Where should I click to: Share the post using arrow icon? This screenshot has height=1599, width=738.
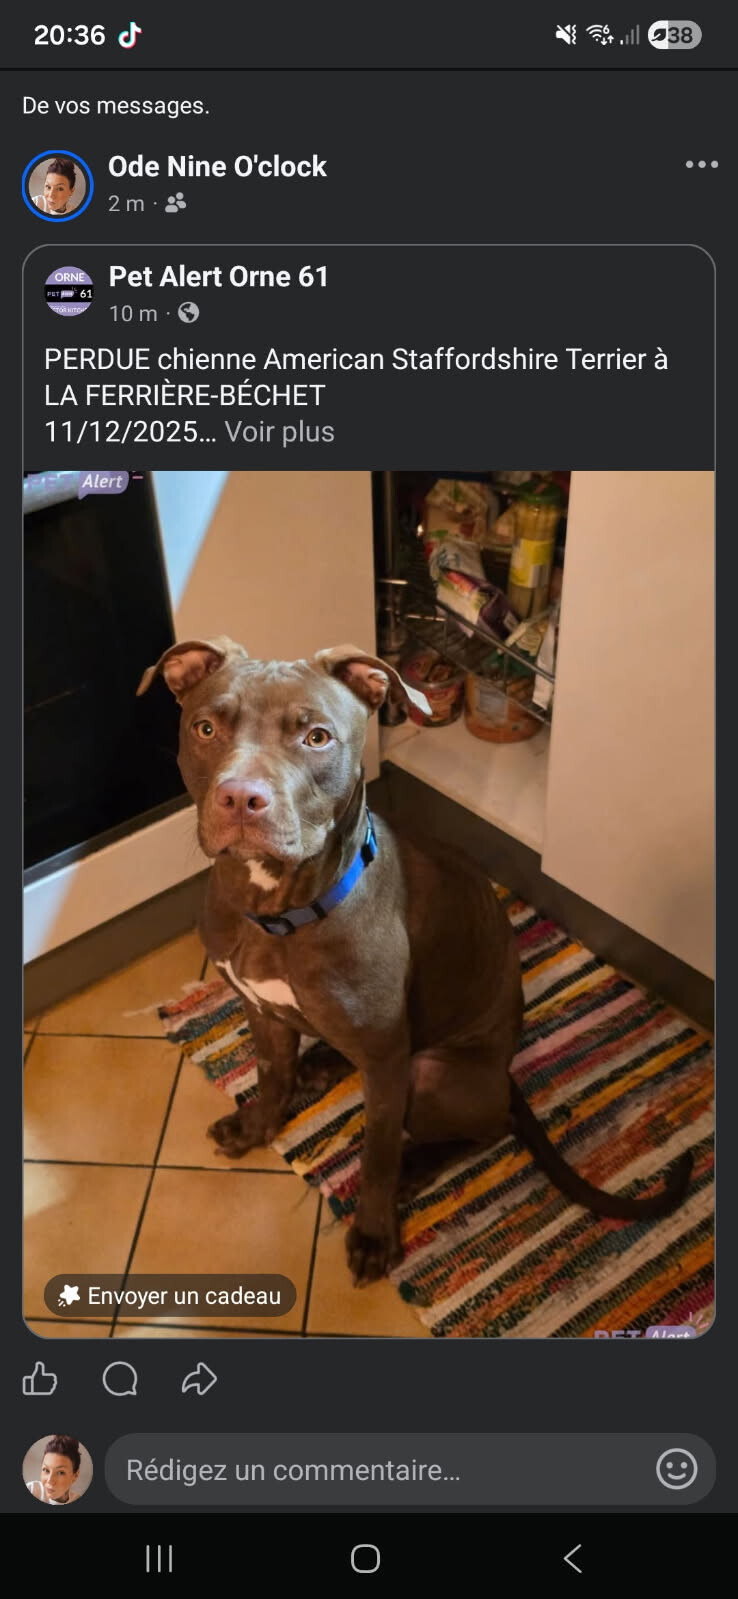click(199, 1379)
